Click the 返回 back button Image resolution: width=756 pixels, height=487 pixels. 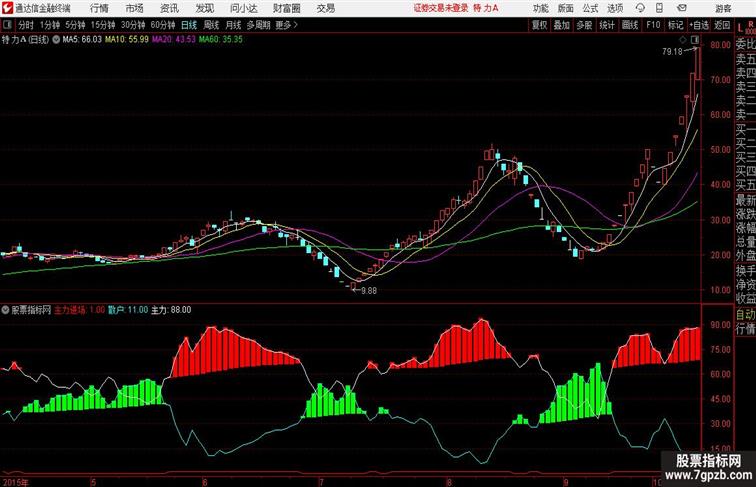[x=722, y=25]
